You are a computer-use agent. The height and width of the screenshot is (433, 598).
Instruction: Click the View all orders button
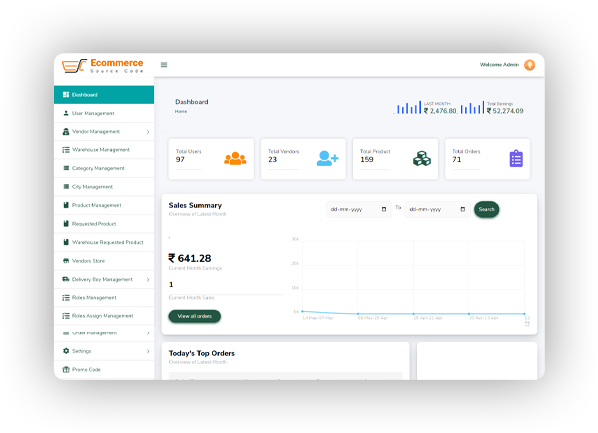pyautogui.click(x=195, y=316)
